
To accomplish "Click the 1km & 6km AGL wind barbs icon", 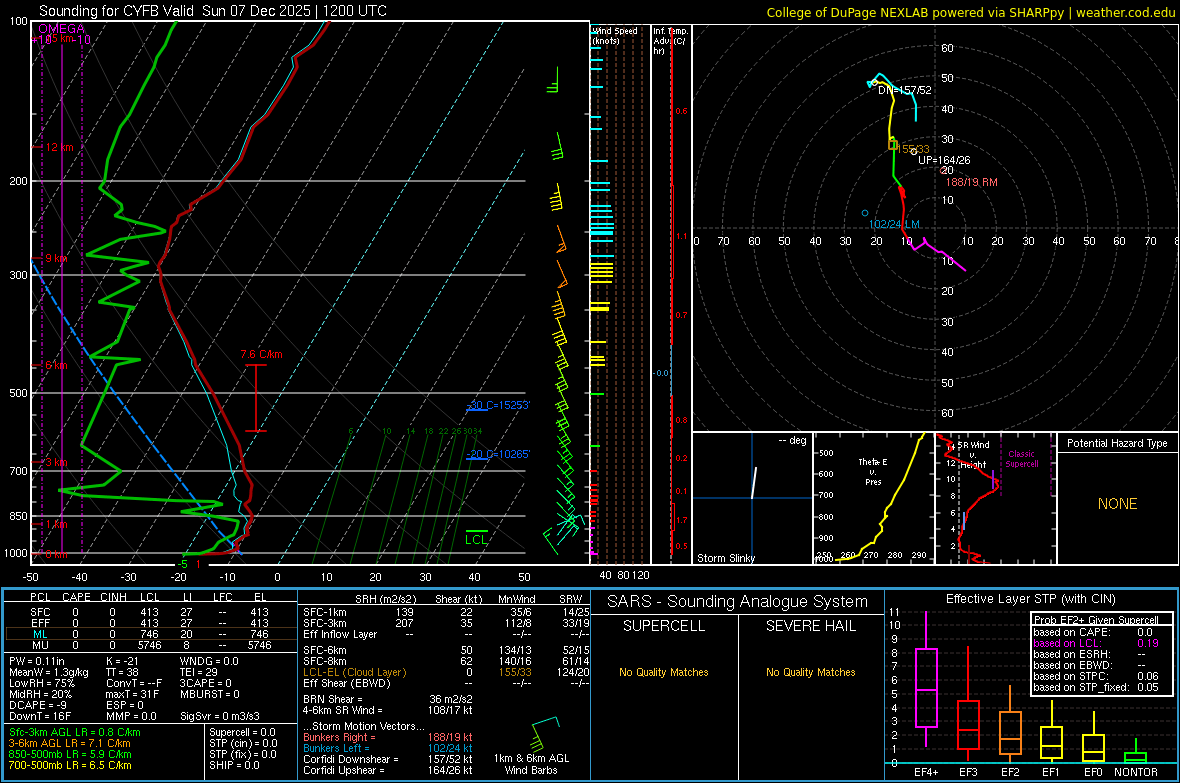I will [546, 733].
